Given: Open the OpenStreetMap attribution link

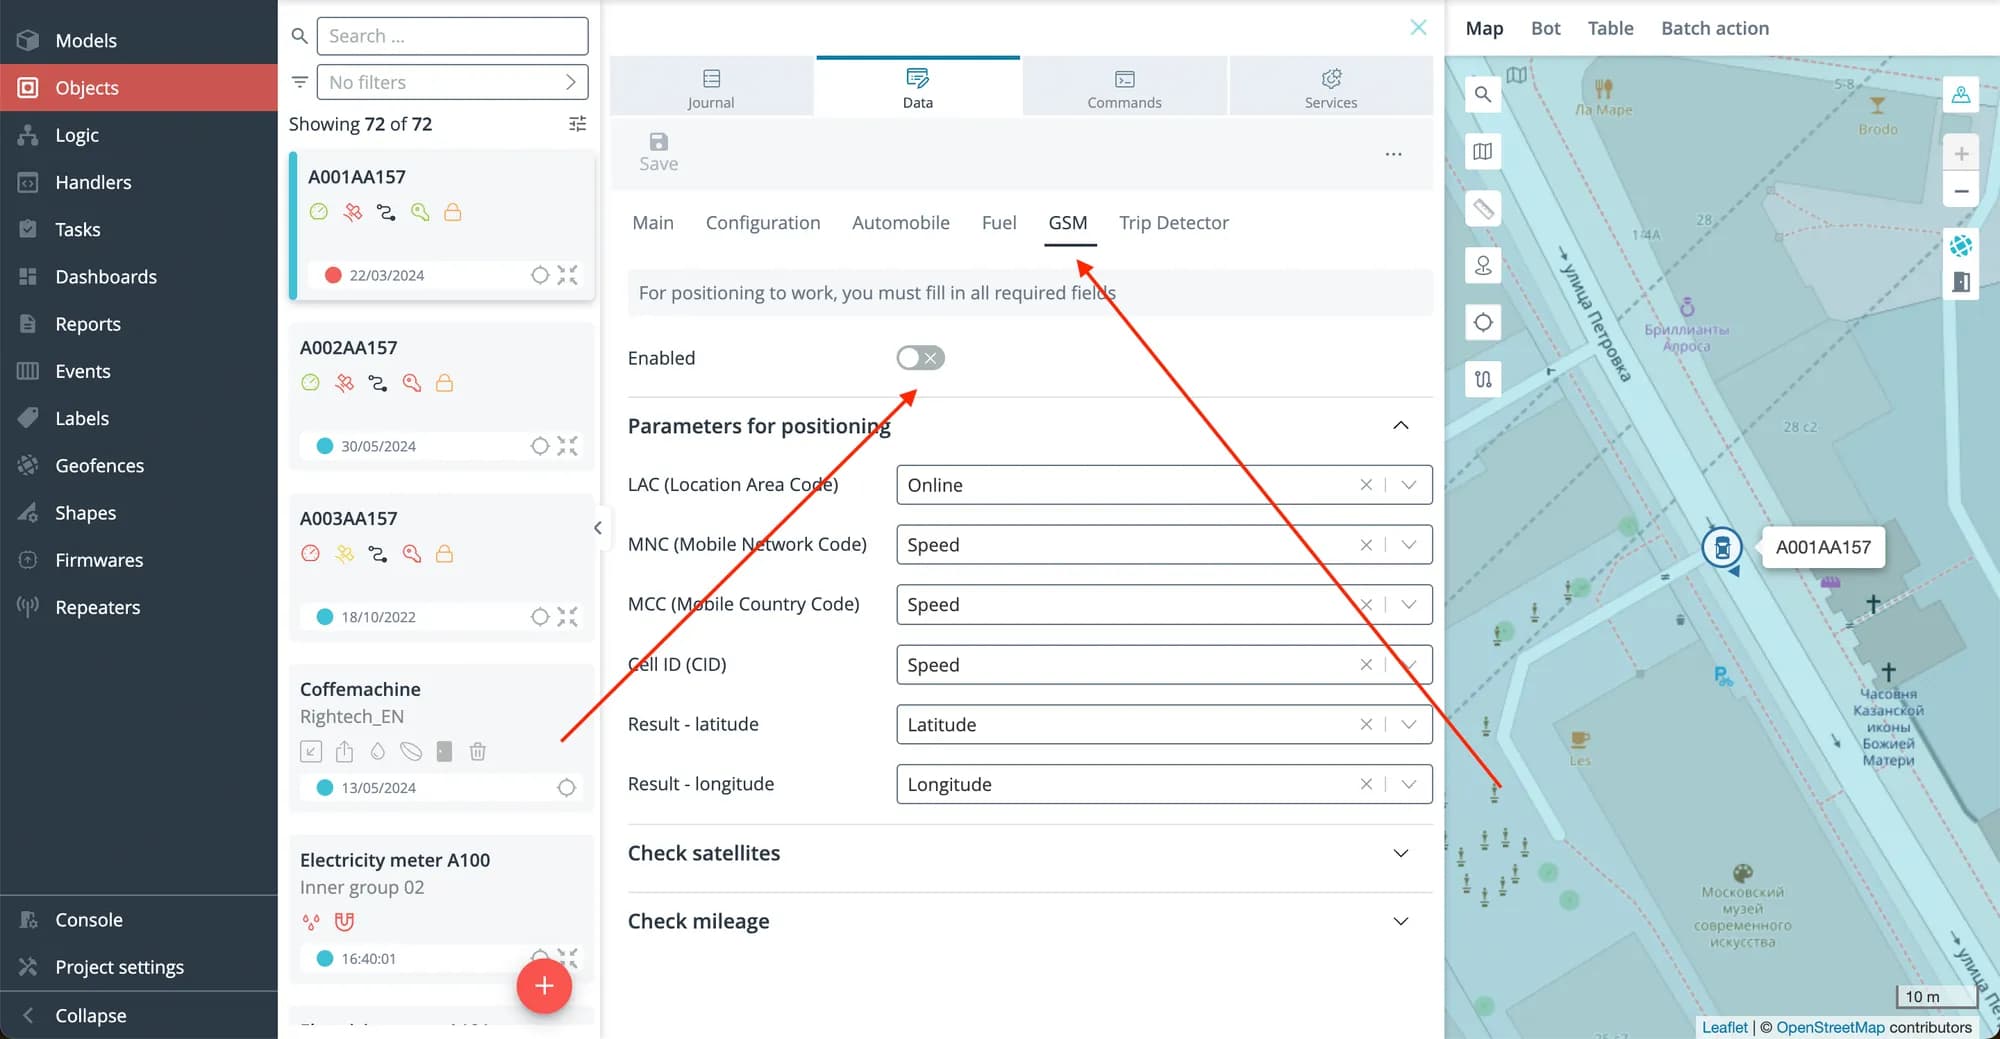Looking at the screenshot, I should click(1829, 1027).
